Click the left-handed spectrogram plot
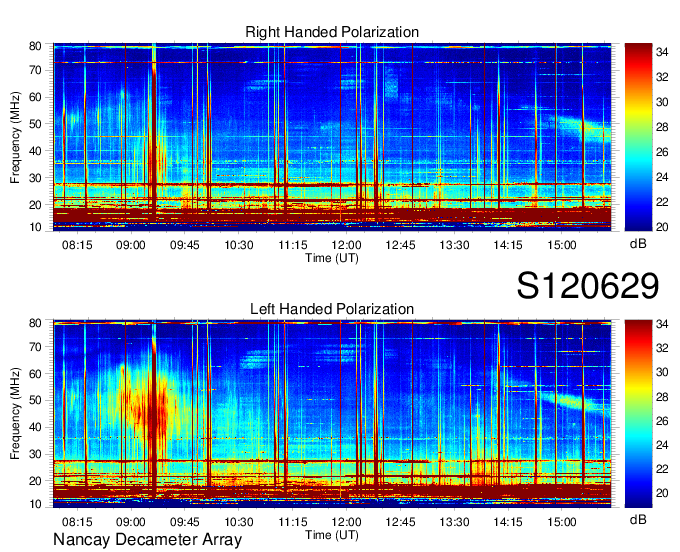680x552 pixels. click(x=332, y=414)
